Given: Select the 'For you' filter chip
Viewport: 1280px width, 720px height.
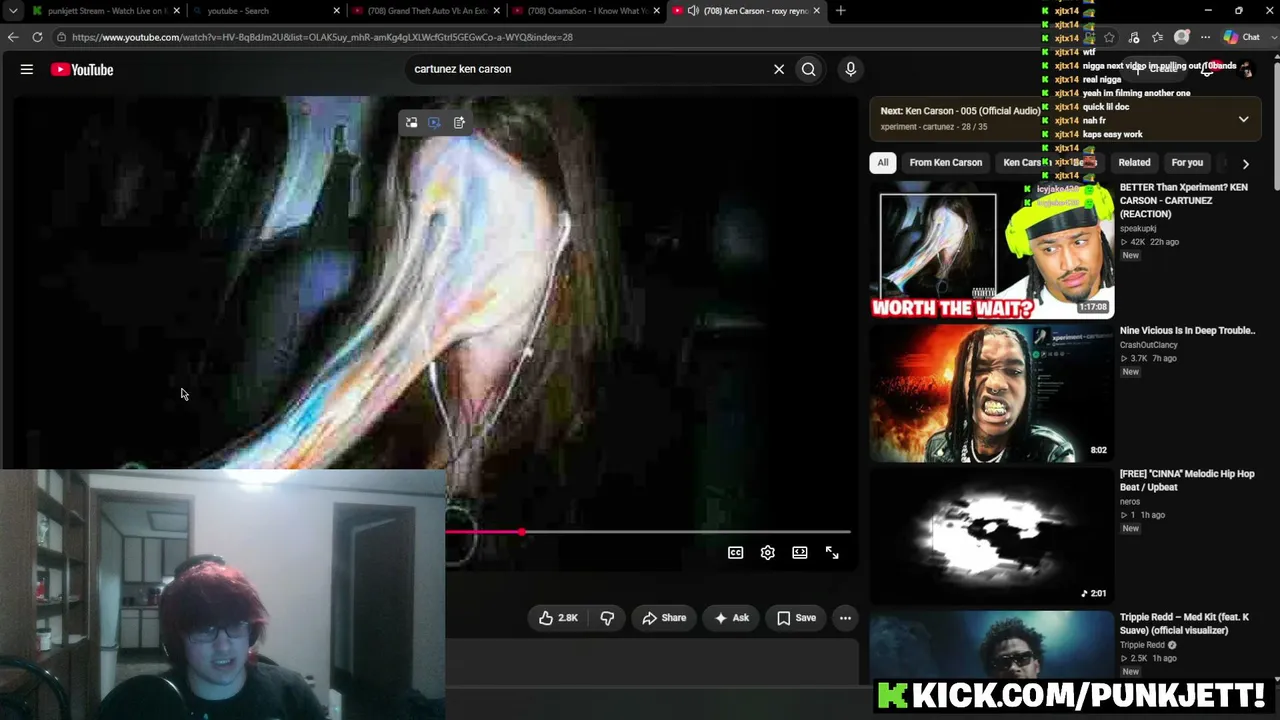Looking at the screenshot, I should click(1187, 163).
